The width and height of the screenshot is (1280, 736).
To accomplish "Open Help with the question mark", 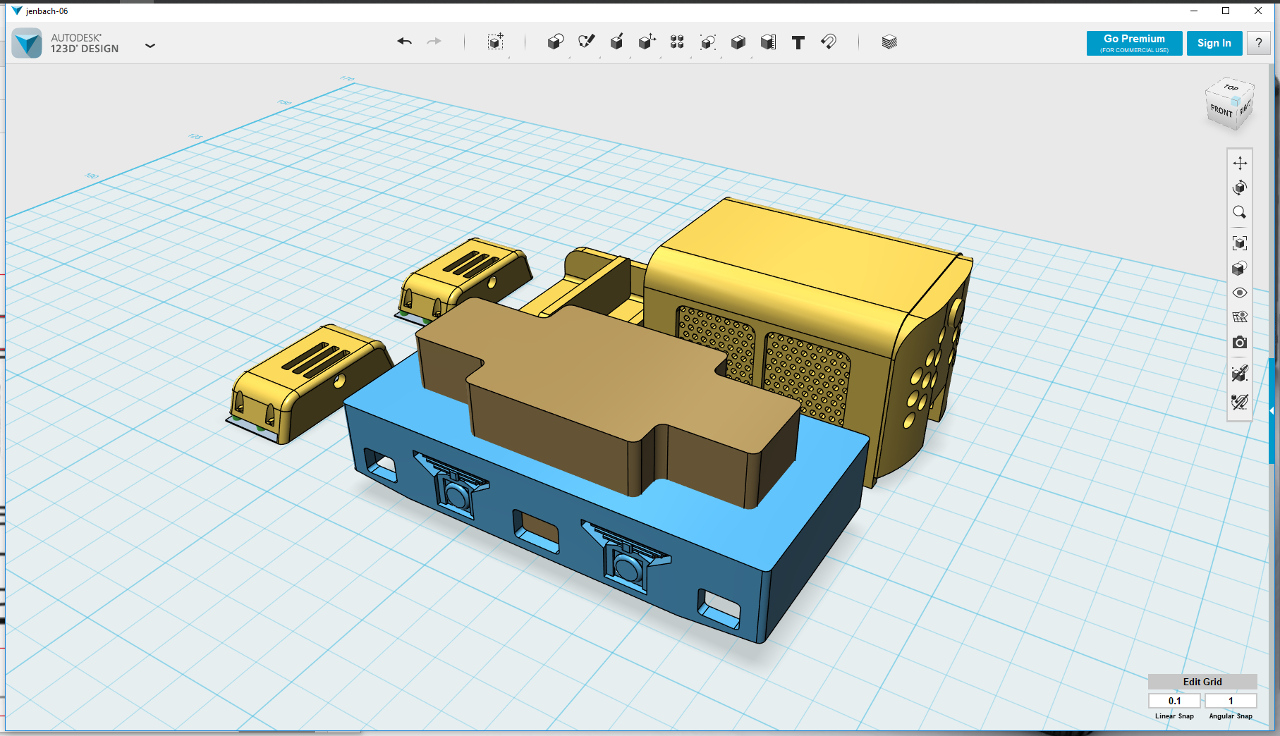I will (x=1258, y=43).
